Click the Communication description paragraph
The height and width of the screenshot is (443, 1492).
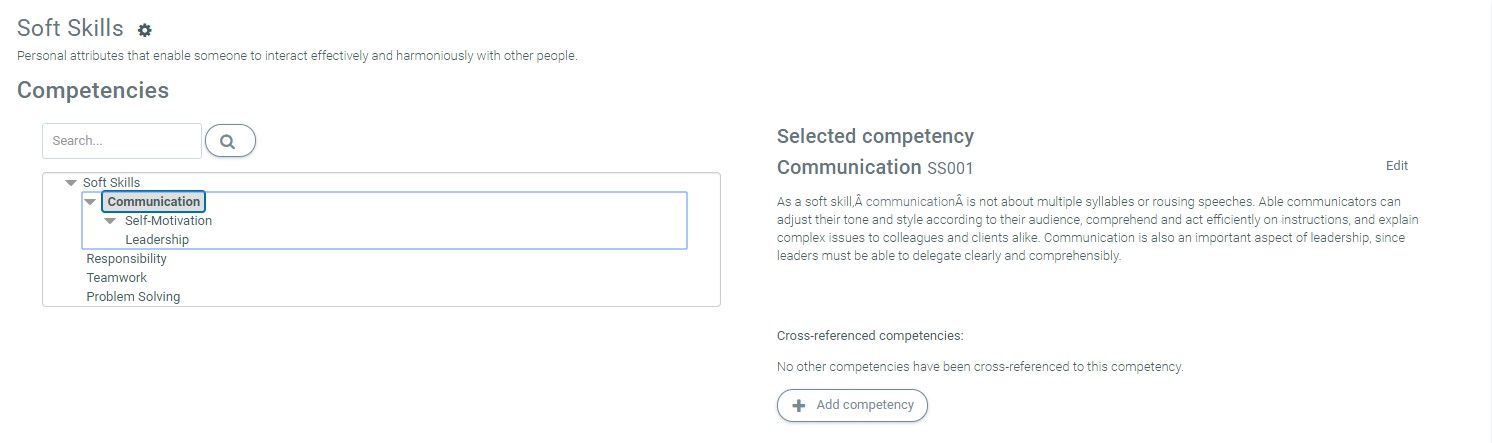pyautogui.click(x=1097, y=228)
